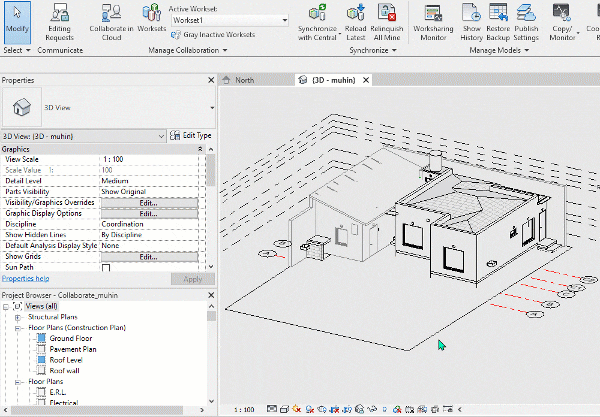The image size is (600, 417).
Task: Expand the Manage Collaboration panel arrow
Action: coord(225,50)
